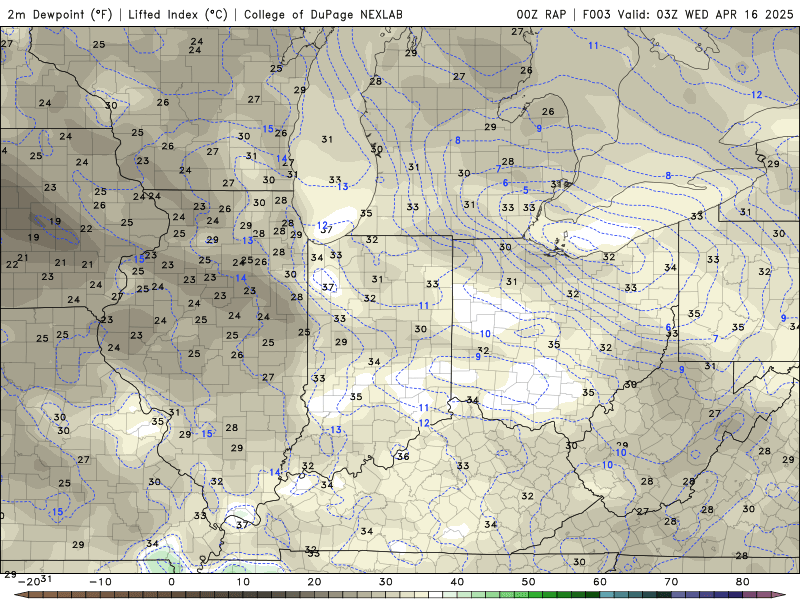Click the '20' colorbar tick label
The width and height of the screenshot is (800, 600).
(x=314, y=582)
